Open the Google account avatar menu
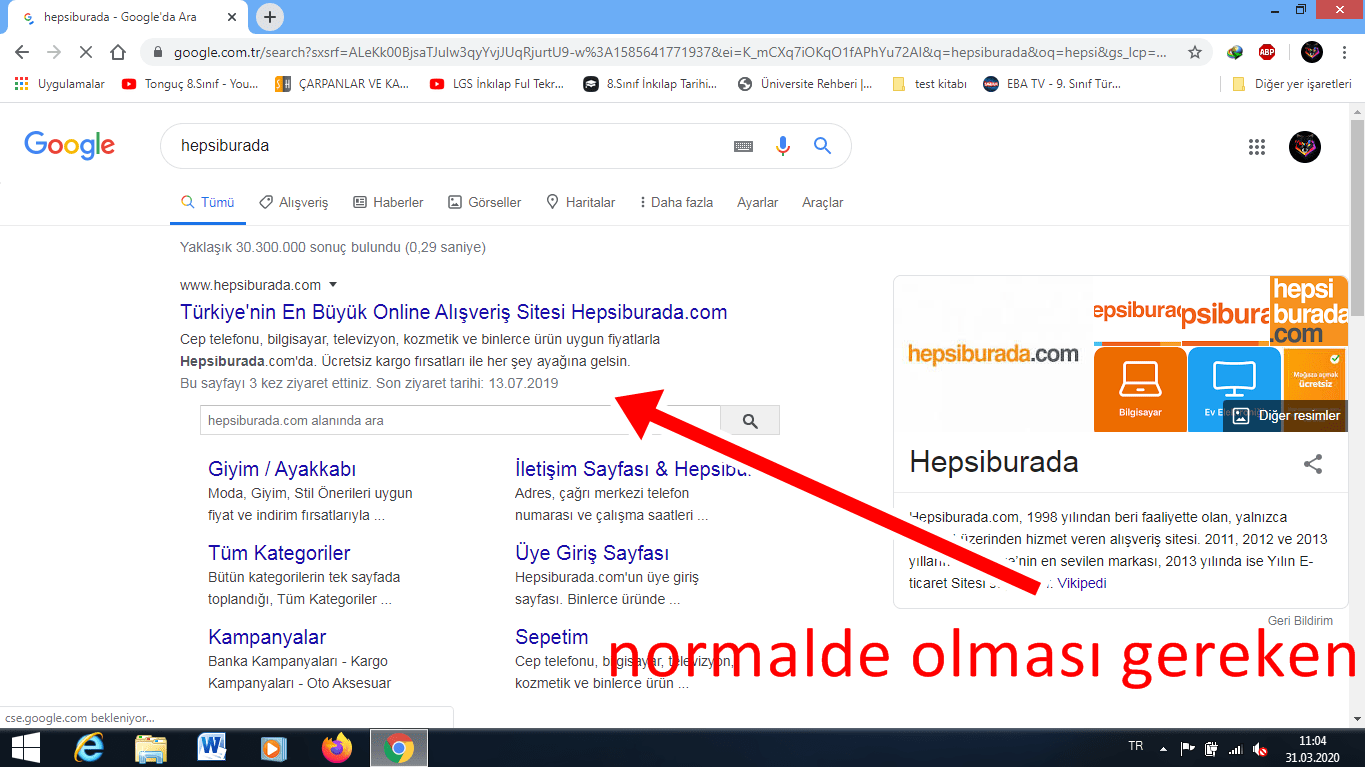Image resolution: width=1365 pixels, height=767 pixels. [1305, 147]
